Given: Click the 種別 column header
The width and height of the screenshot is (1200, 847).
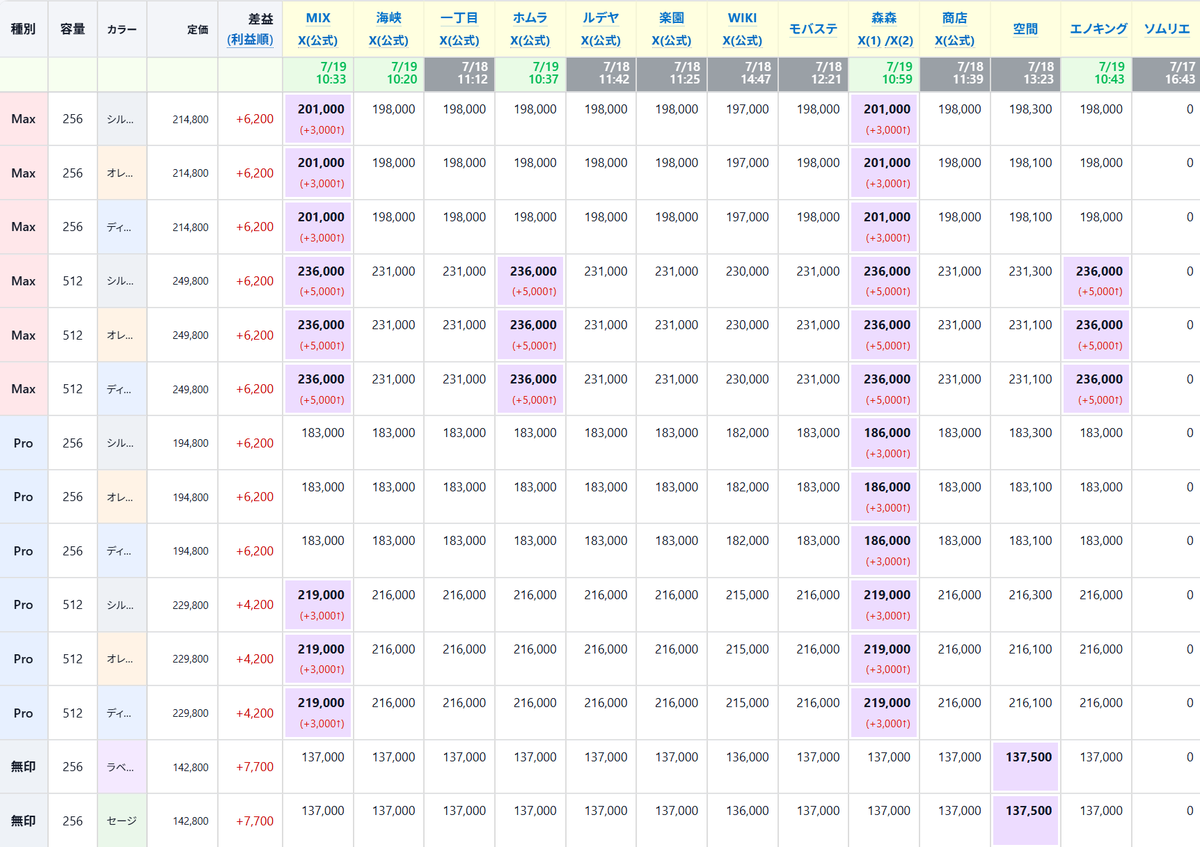Looking at the screenshot, I should [24, 29].
